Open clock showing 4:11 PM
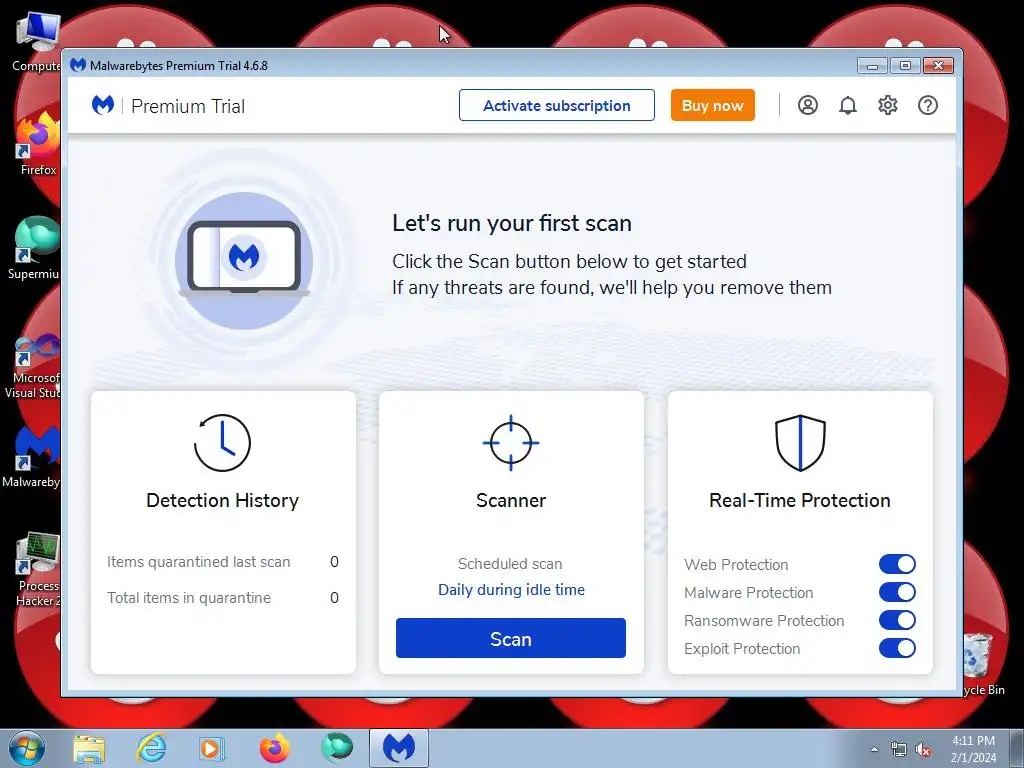The height and width of the screenshot is (768, 1024). pos(973,749)
